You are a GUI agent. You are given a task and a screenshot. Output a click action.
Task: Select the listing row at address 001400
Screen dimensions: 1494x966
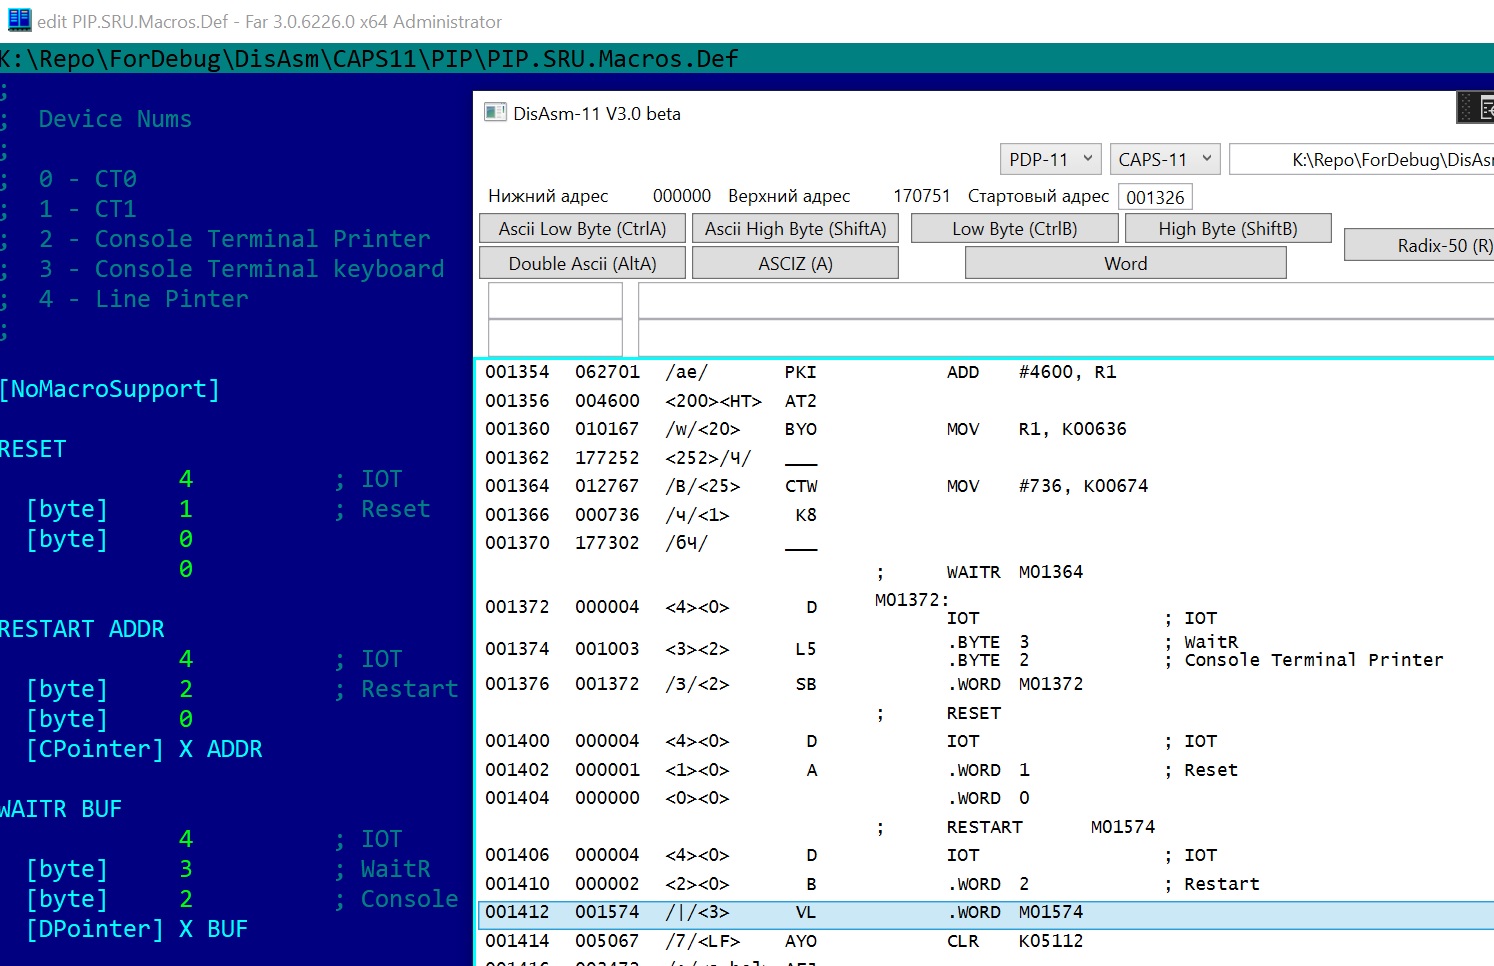tap(984, 741)
